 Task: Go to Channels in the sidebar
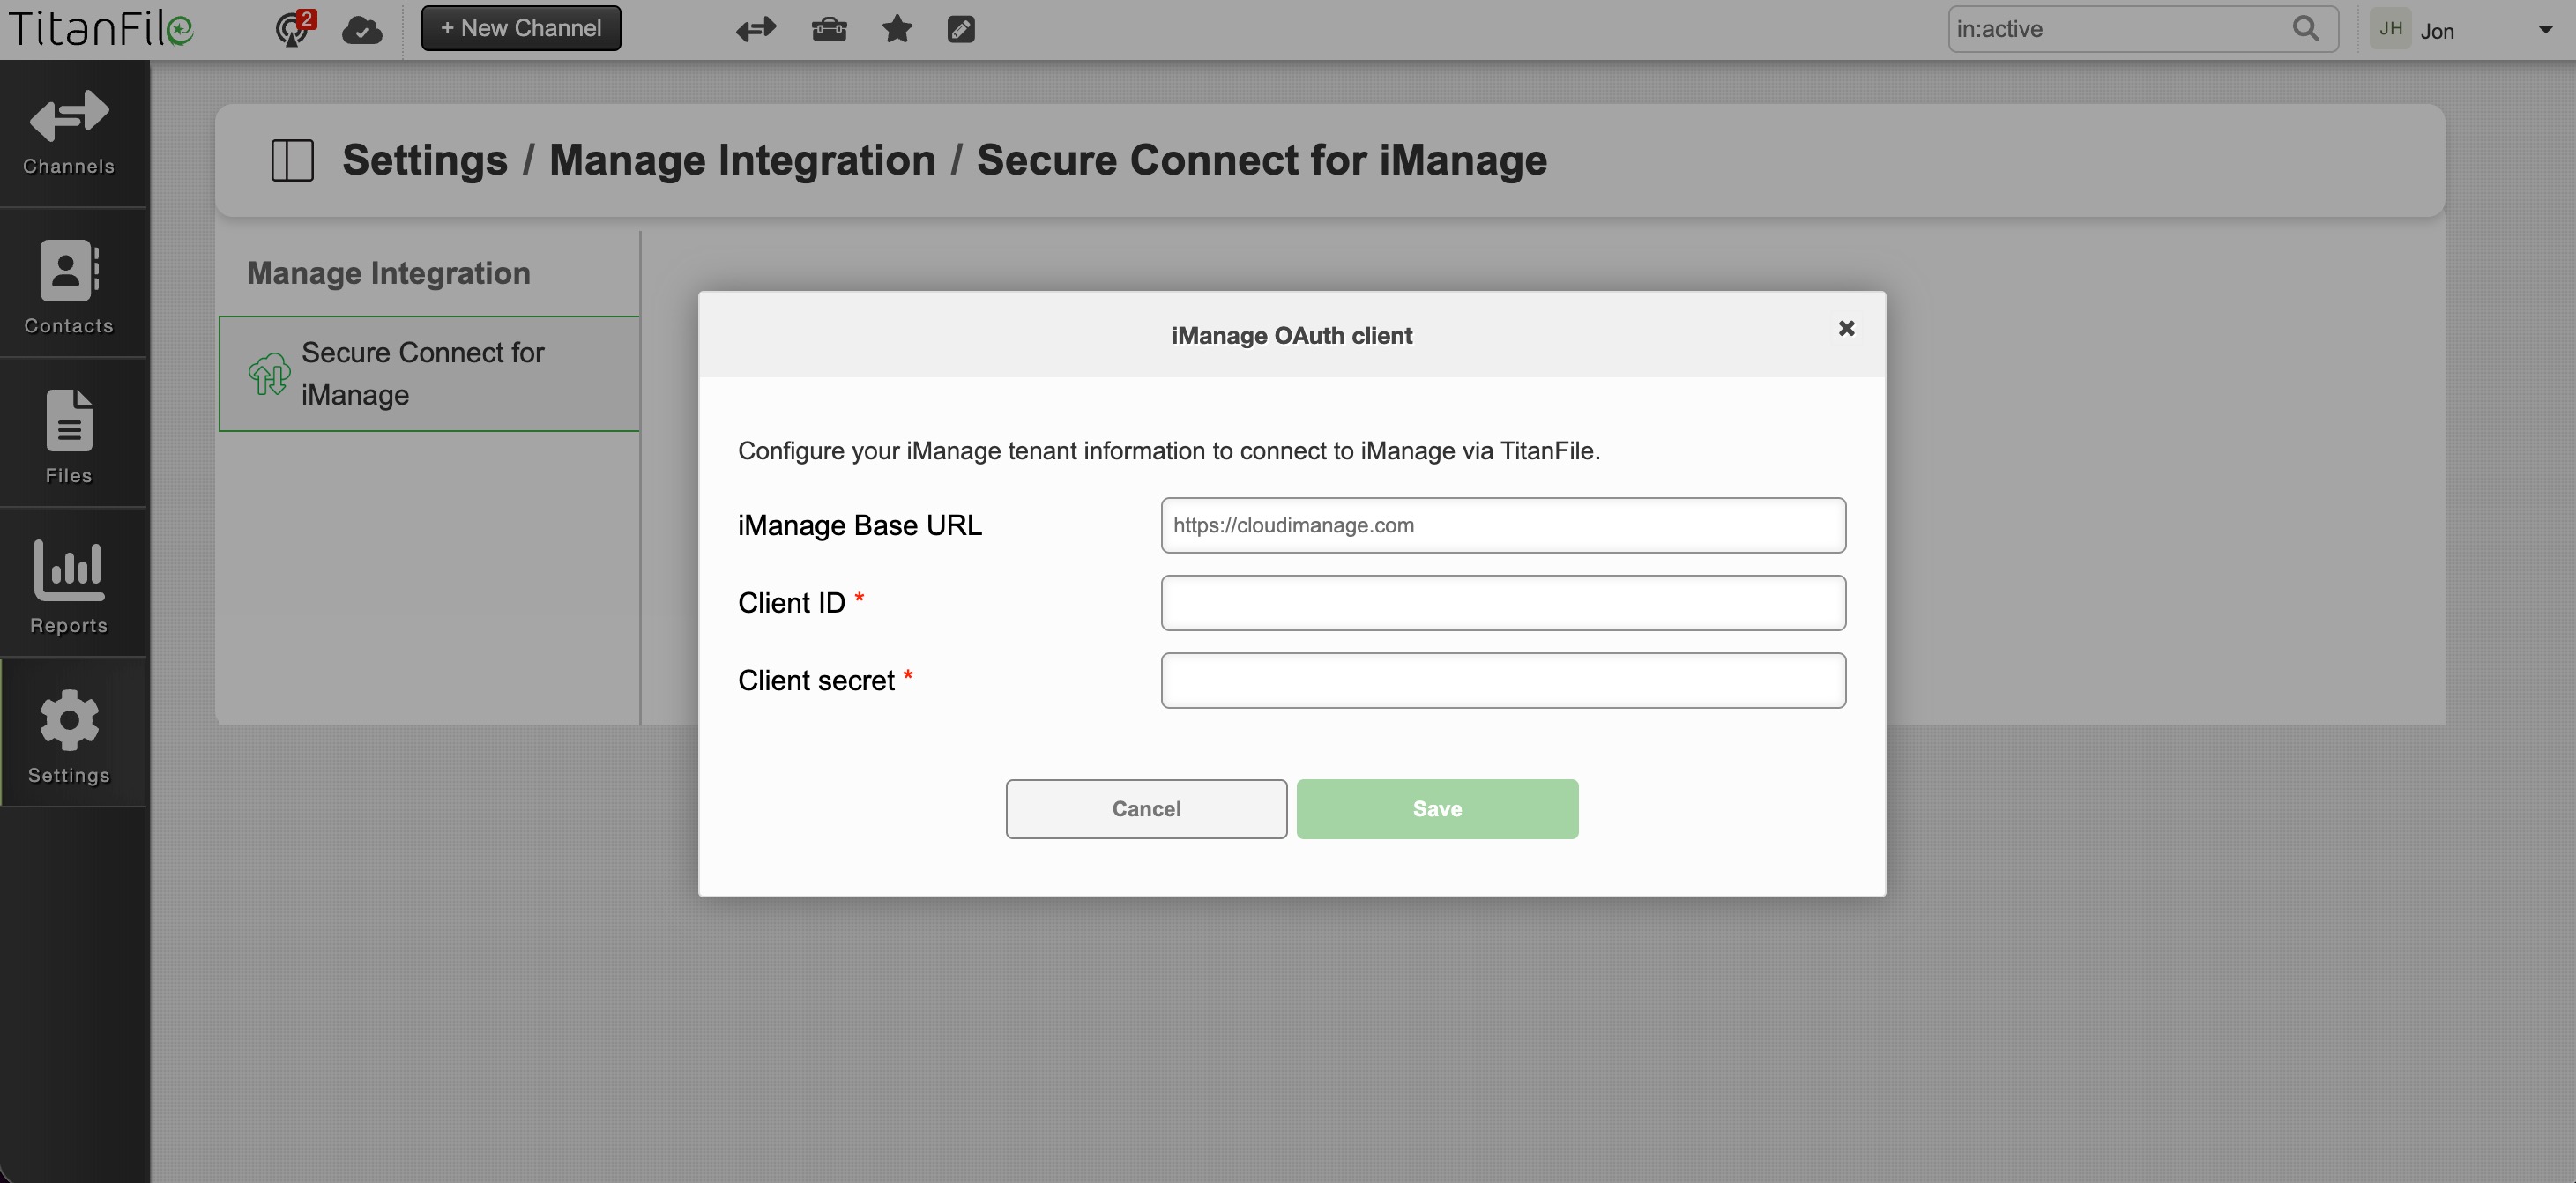[x=69, y=134]
